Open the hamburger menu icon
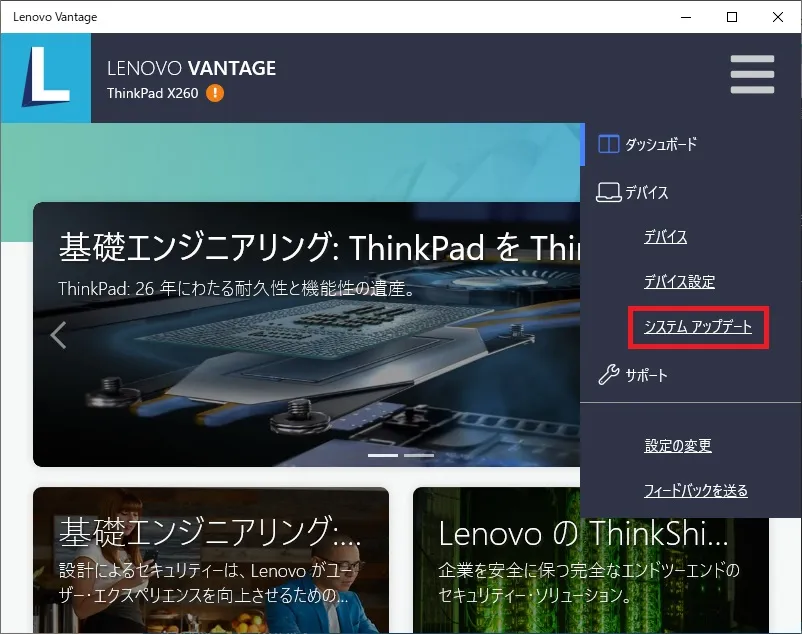The width and height of the screenshot is (802, 634). click(752, 75)
